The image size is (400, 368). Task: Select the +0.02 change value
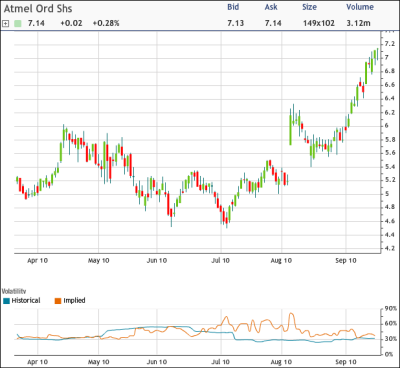coord(71,23)
